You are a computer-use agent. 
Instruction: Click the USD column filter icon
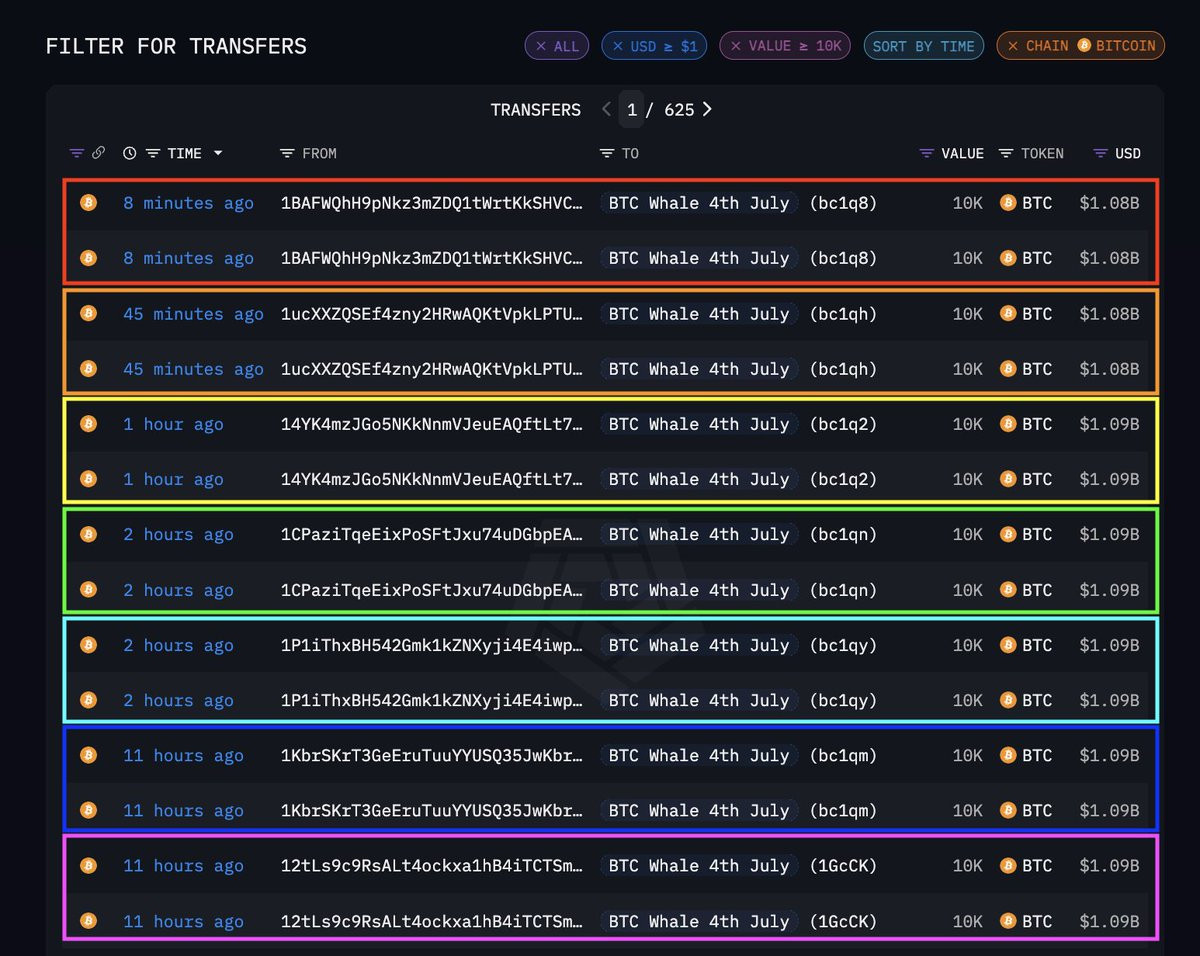click(1100, 153)
